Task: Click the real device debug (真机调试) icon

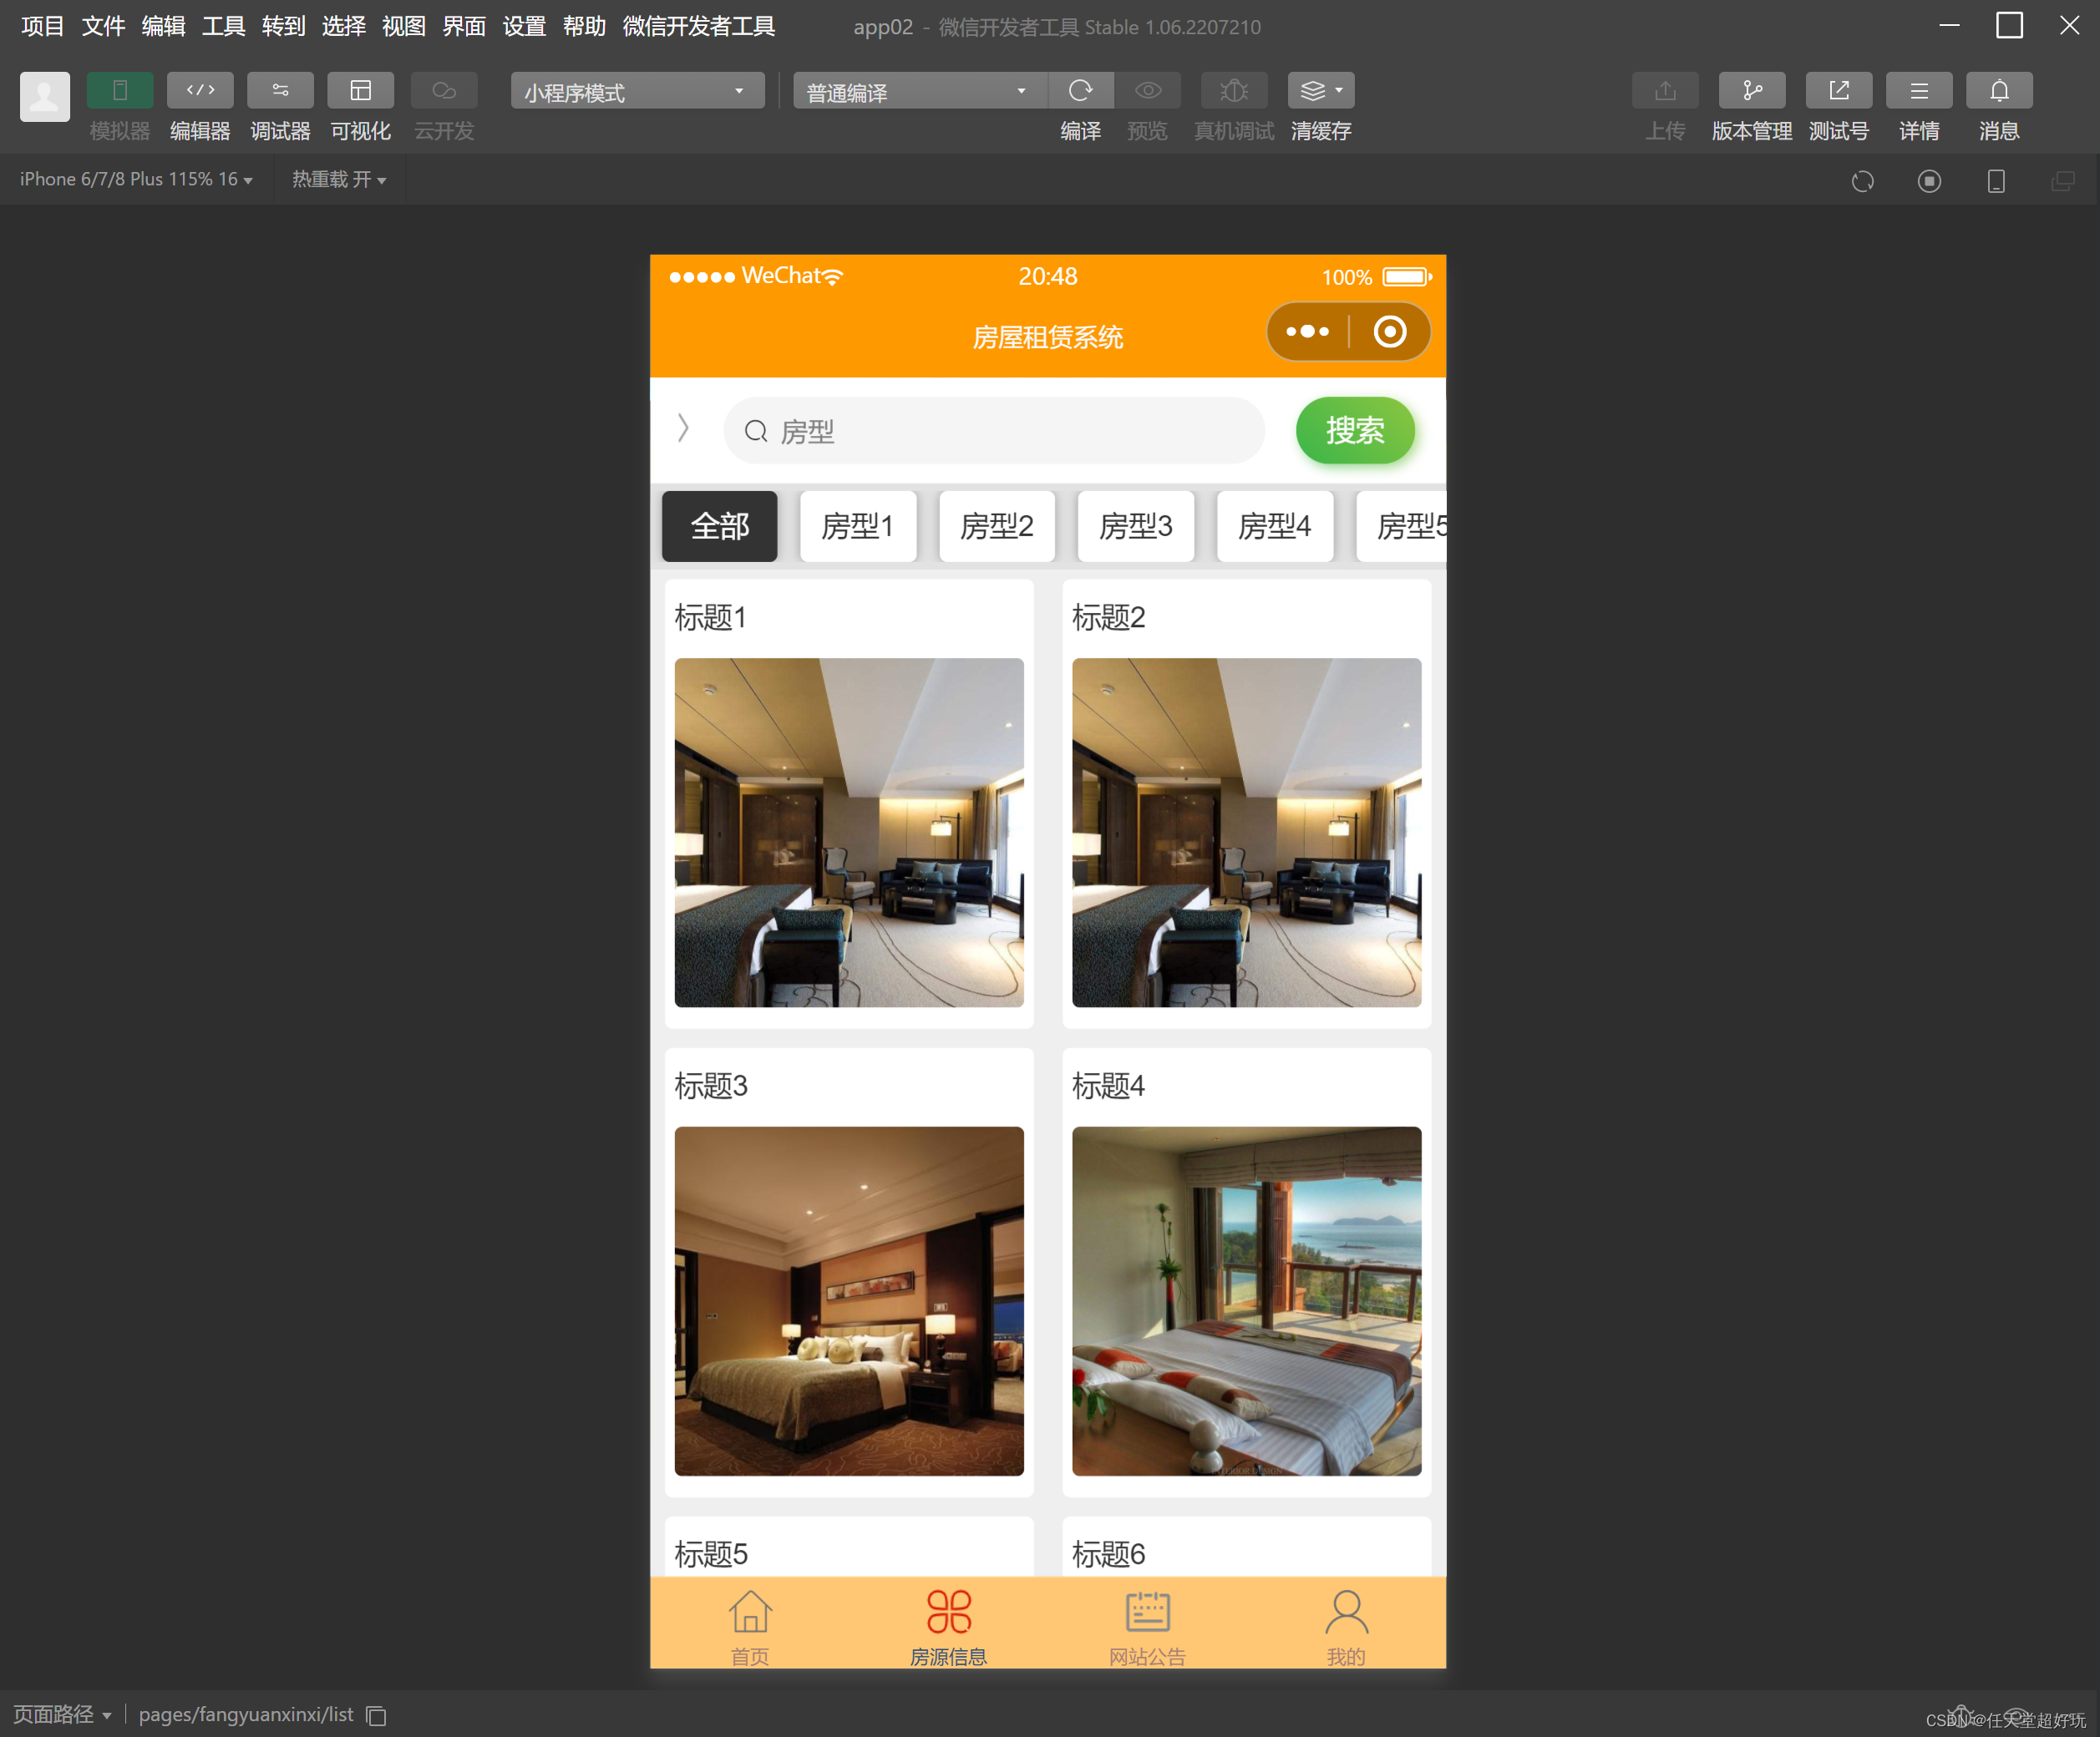Action: (1234, 91)
